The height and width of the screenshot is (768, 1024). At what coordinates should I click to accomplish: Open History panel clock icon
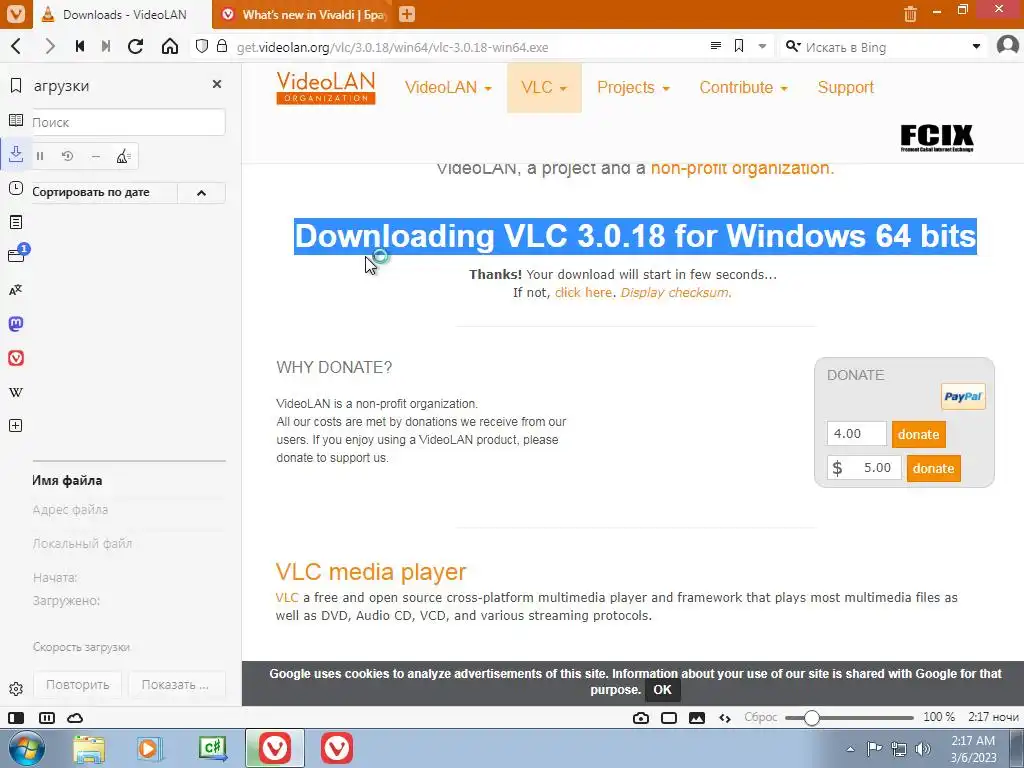point(16,189)
